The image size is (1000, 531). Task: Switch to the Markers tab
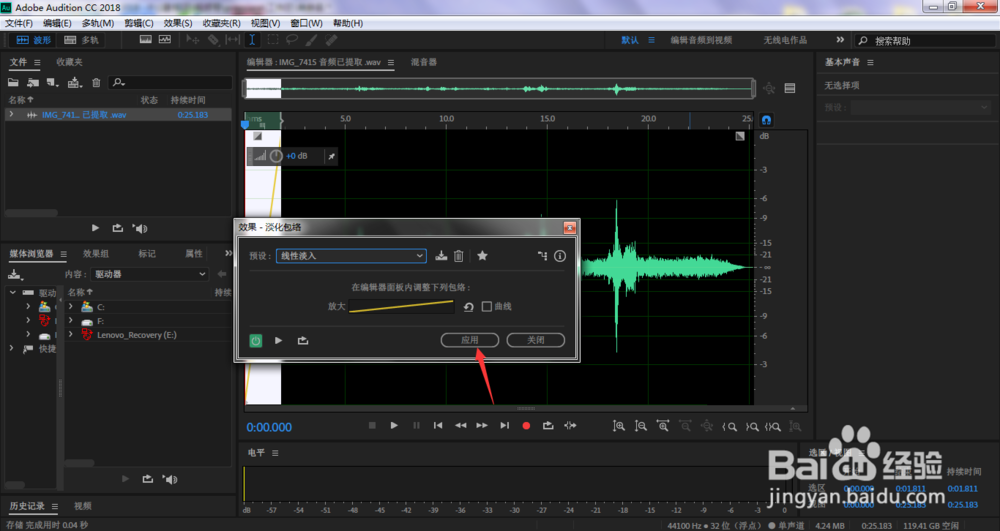click(147, 254)
